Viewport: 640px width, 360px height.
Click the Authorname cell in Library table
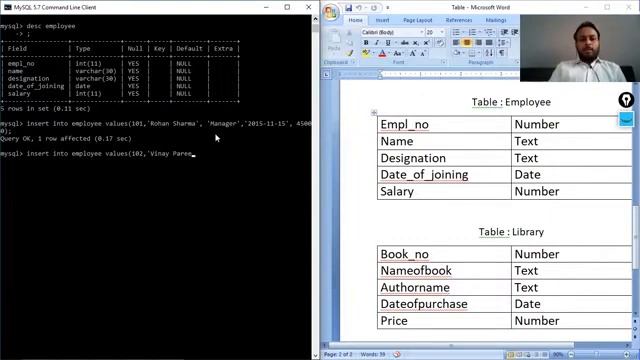pyautogui.click(x=444, y=287)
